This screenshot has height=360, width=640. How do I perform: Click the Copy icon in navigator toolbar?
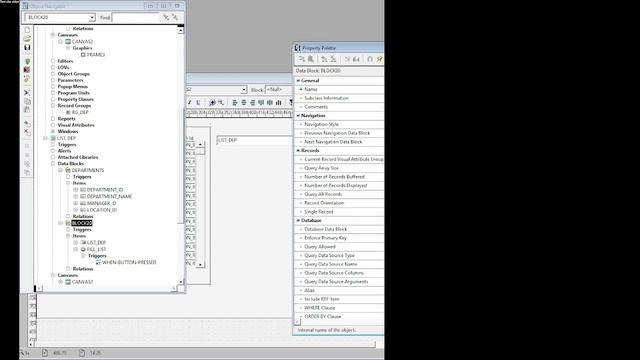27,101
